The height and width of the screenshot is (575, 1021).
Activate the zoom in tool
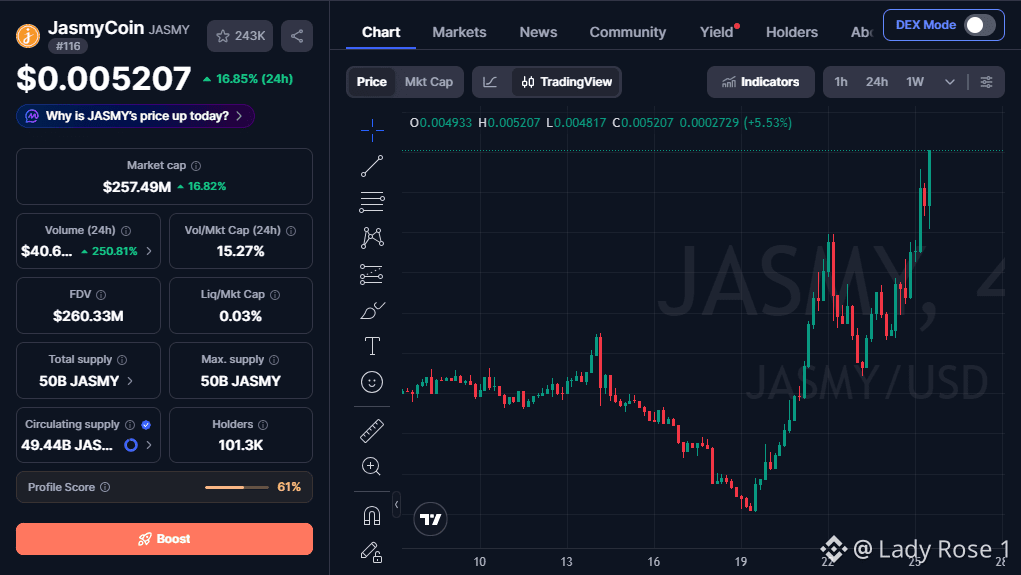pyautogui.click(x=371, y=466)
